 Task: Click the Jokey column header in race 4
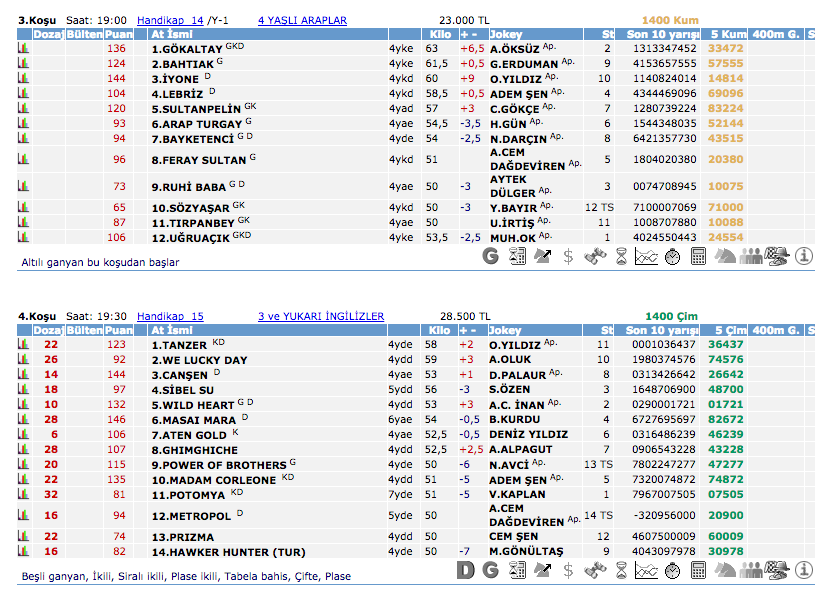click(x=505, y=330)
